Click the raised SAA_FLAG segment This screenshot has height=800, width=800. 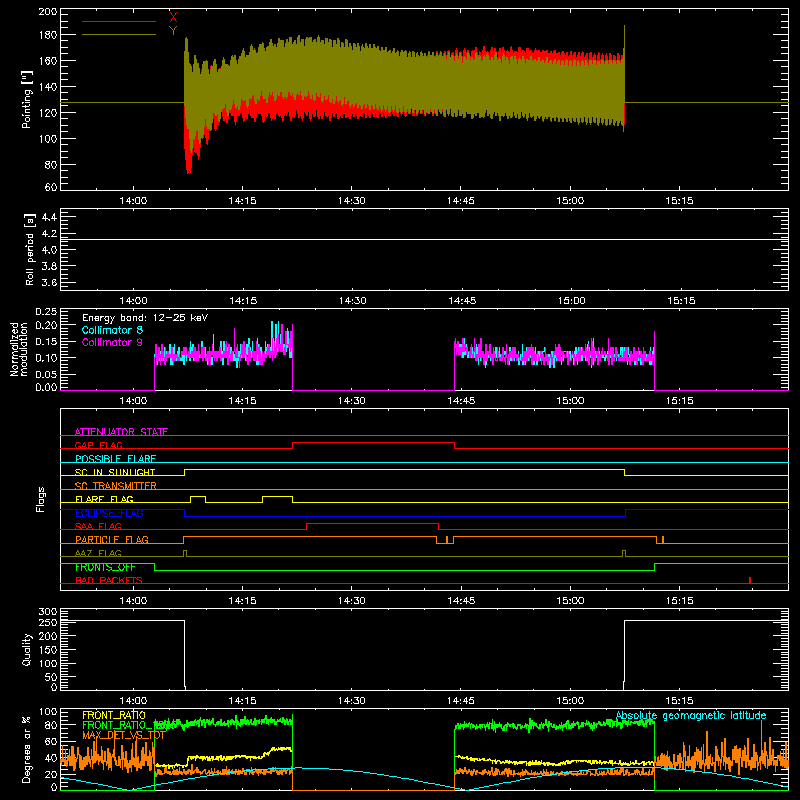[372, 523]
